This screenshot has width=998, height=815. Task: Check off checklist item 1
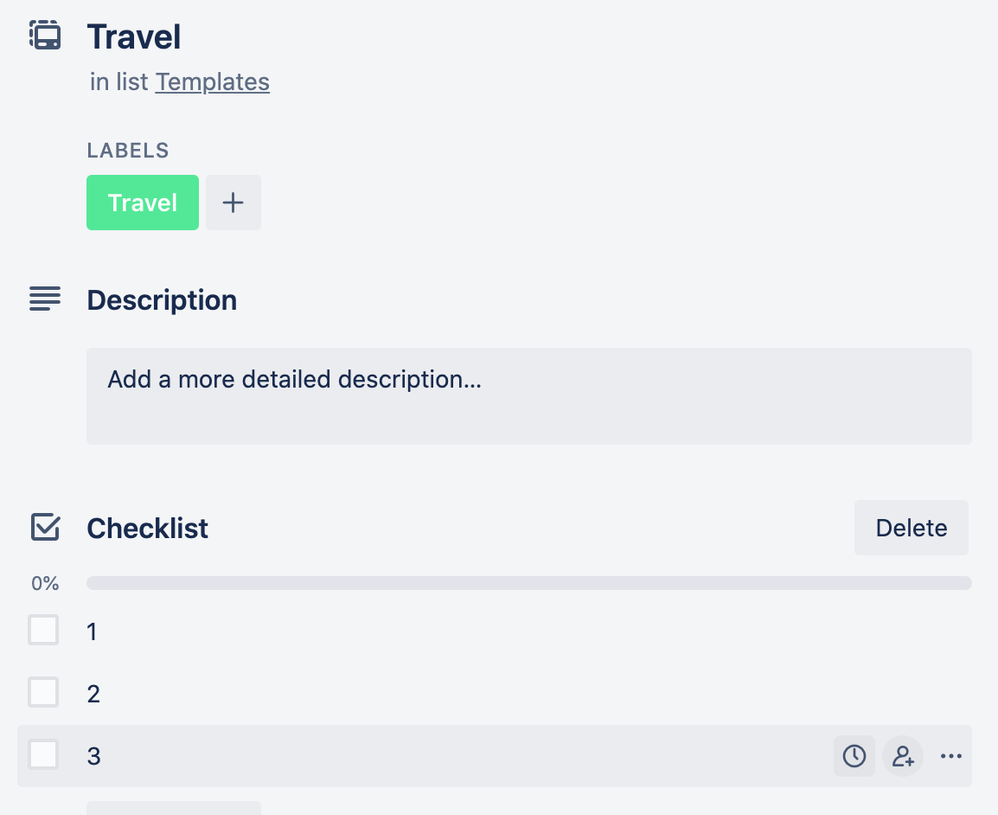point(43,630)
